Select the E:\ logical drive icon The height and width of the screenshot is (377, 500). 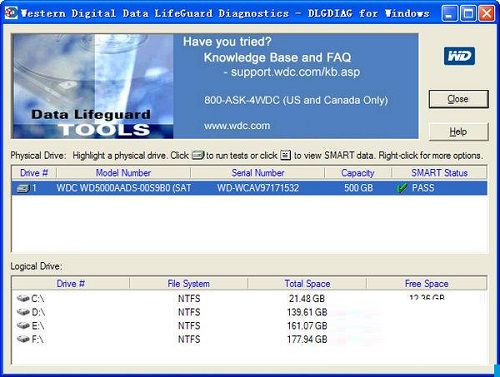coord(23,325)
